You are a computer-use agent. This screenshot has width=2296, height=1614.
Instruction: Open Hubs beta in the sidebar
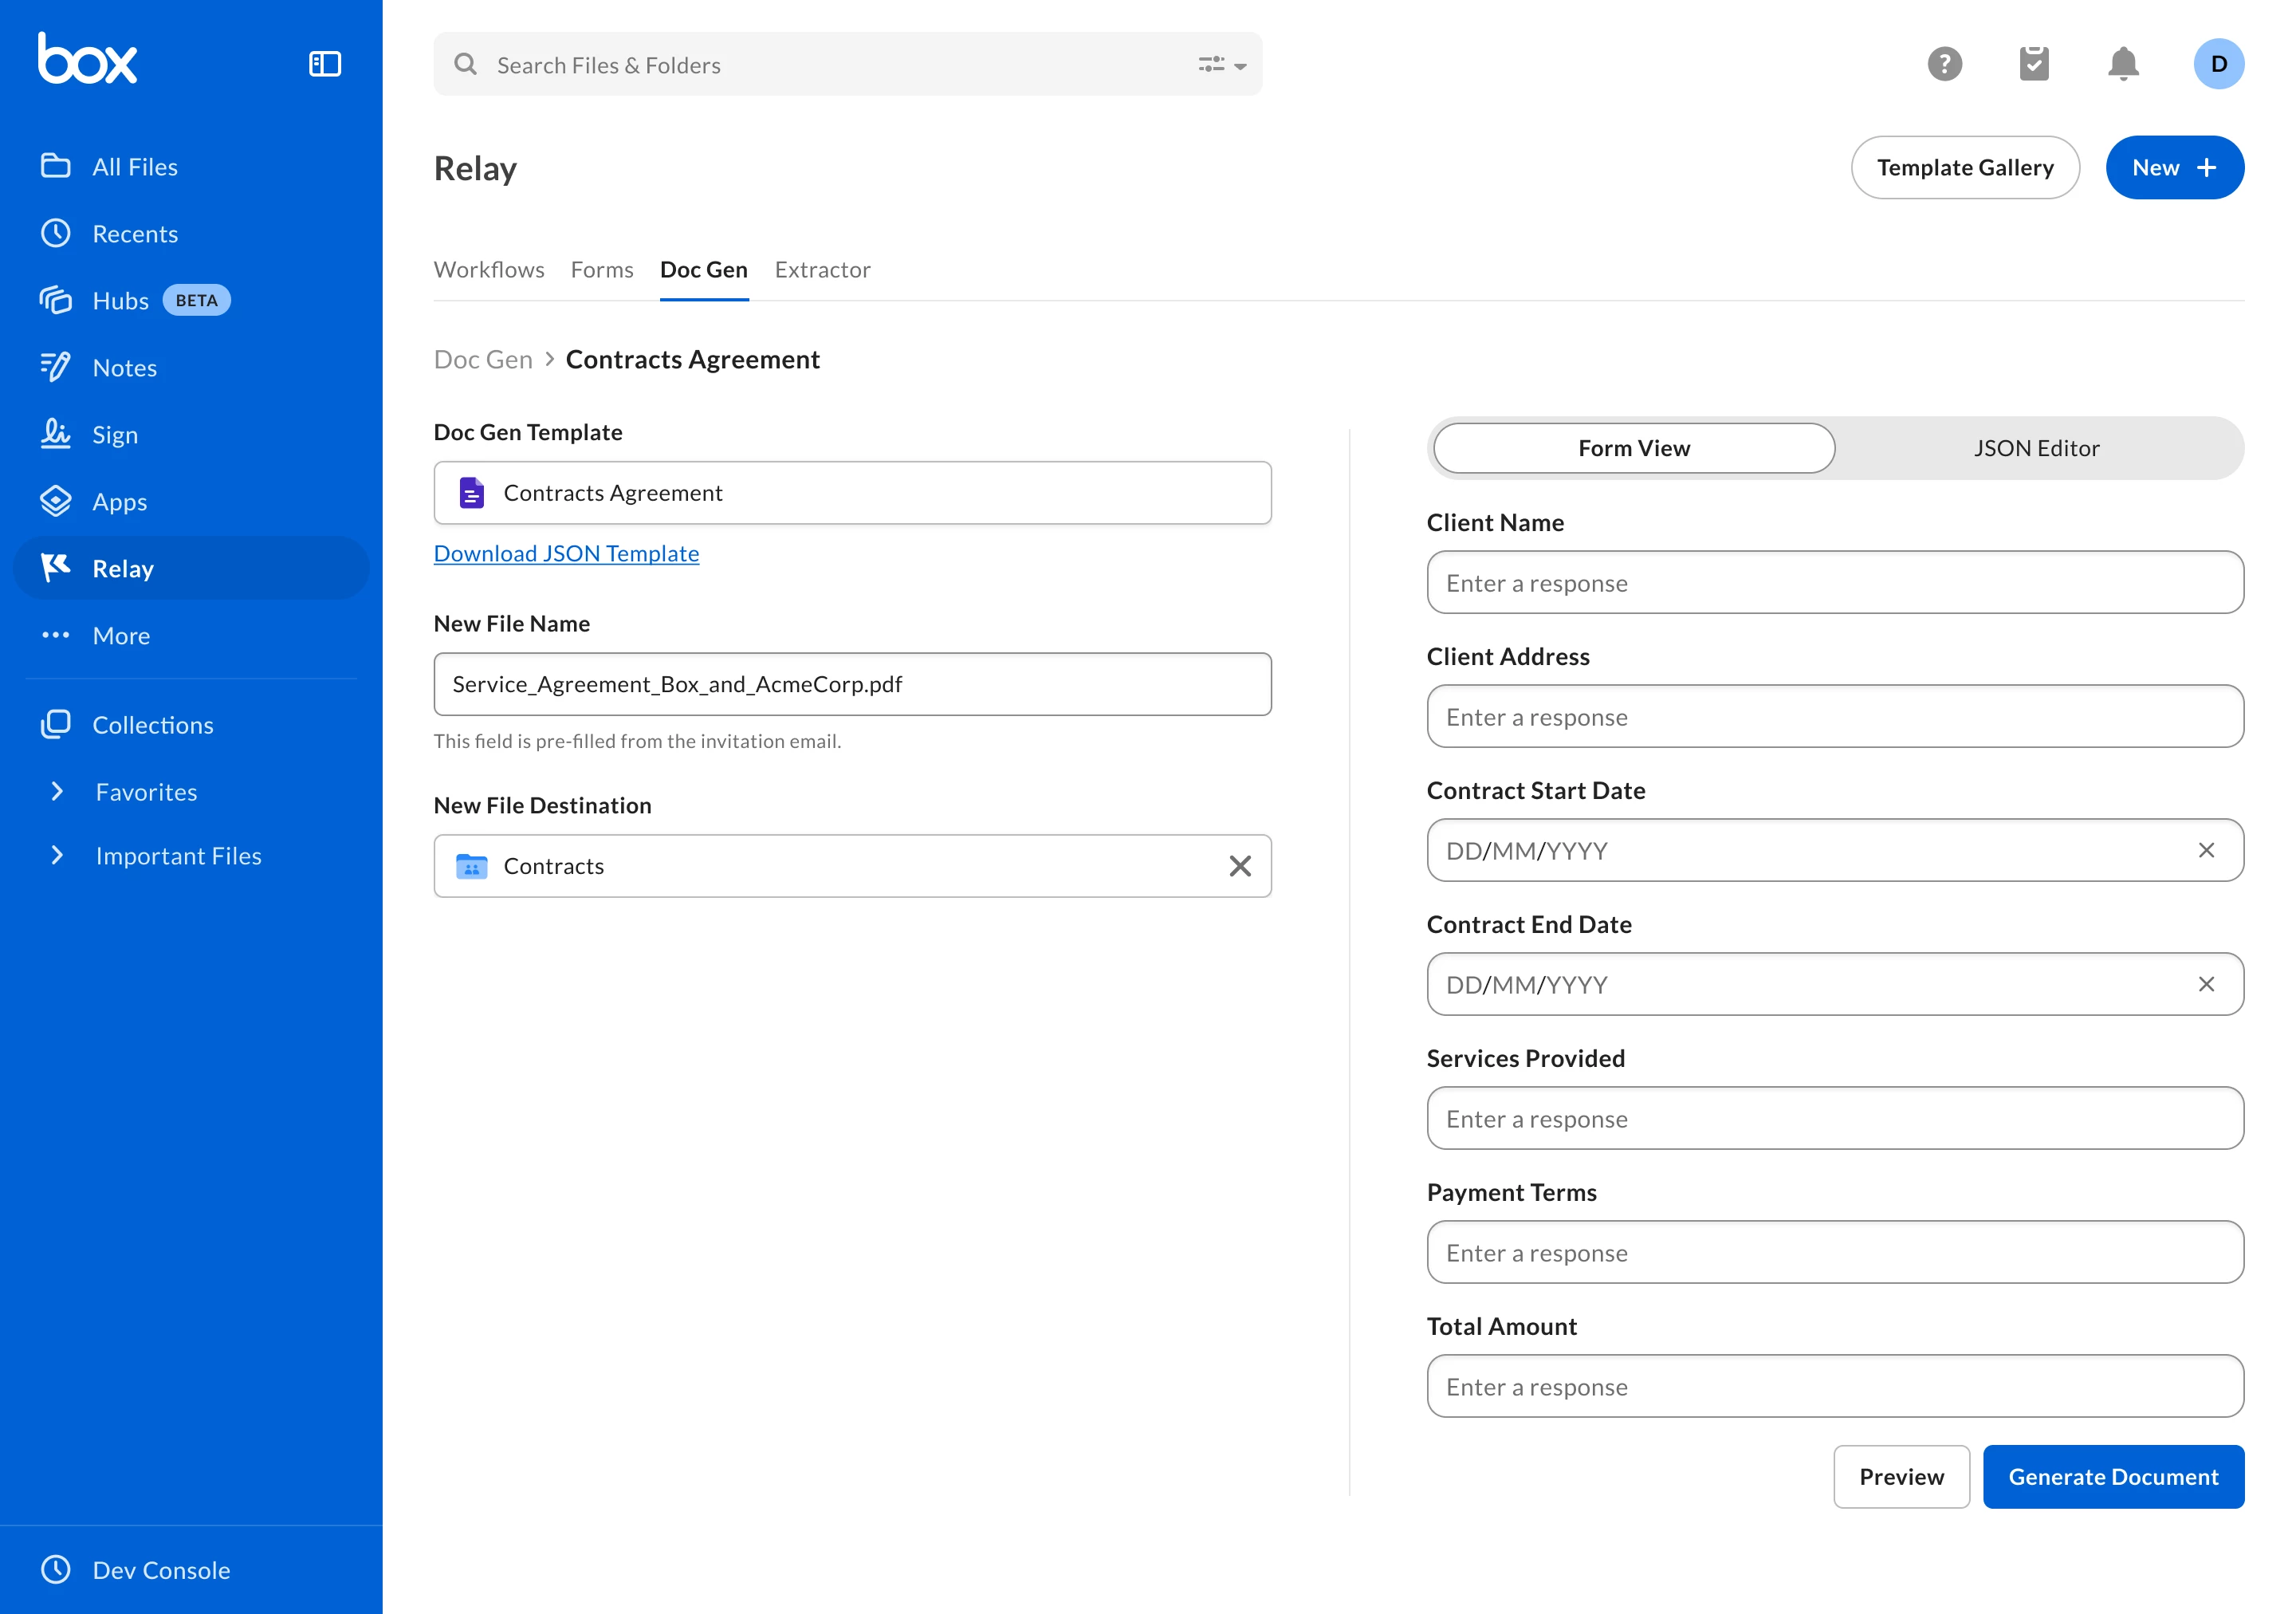pos(120,301)
